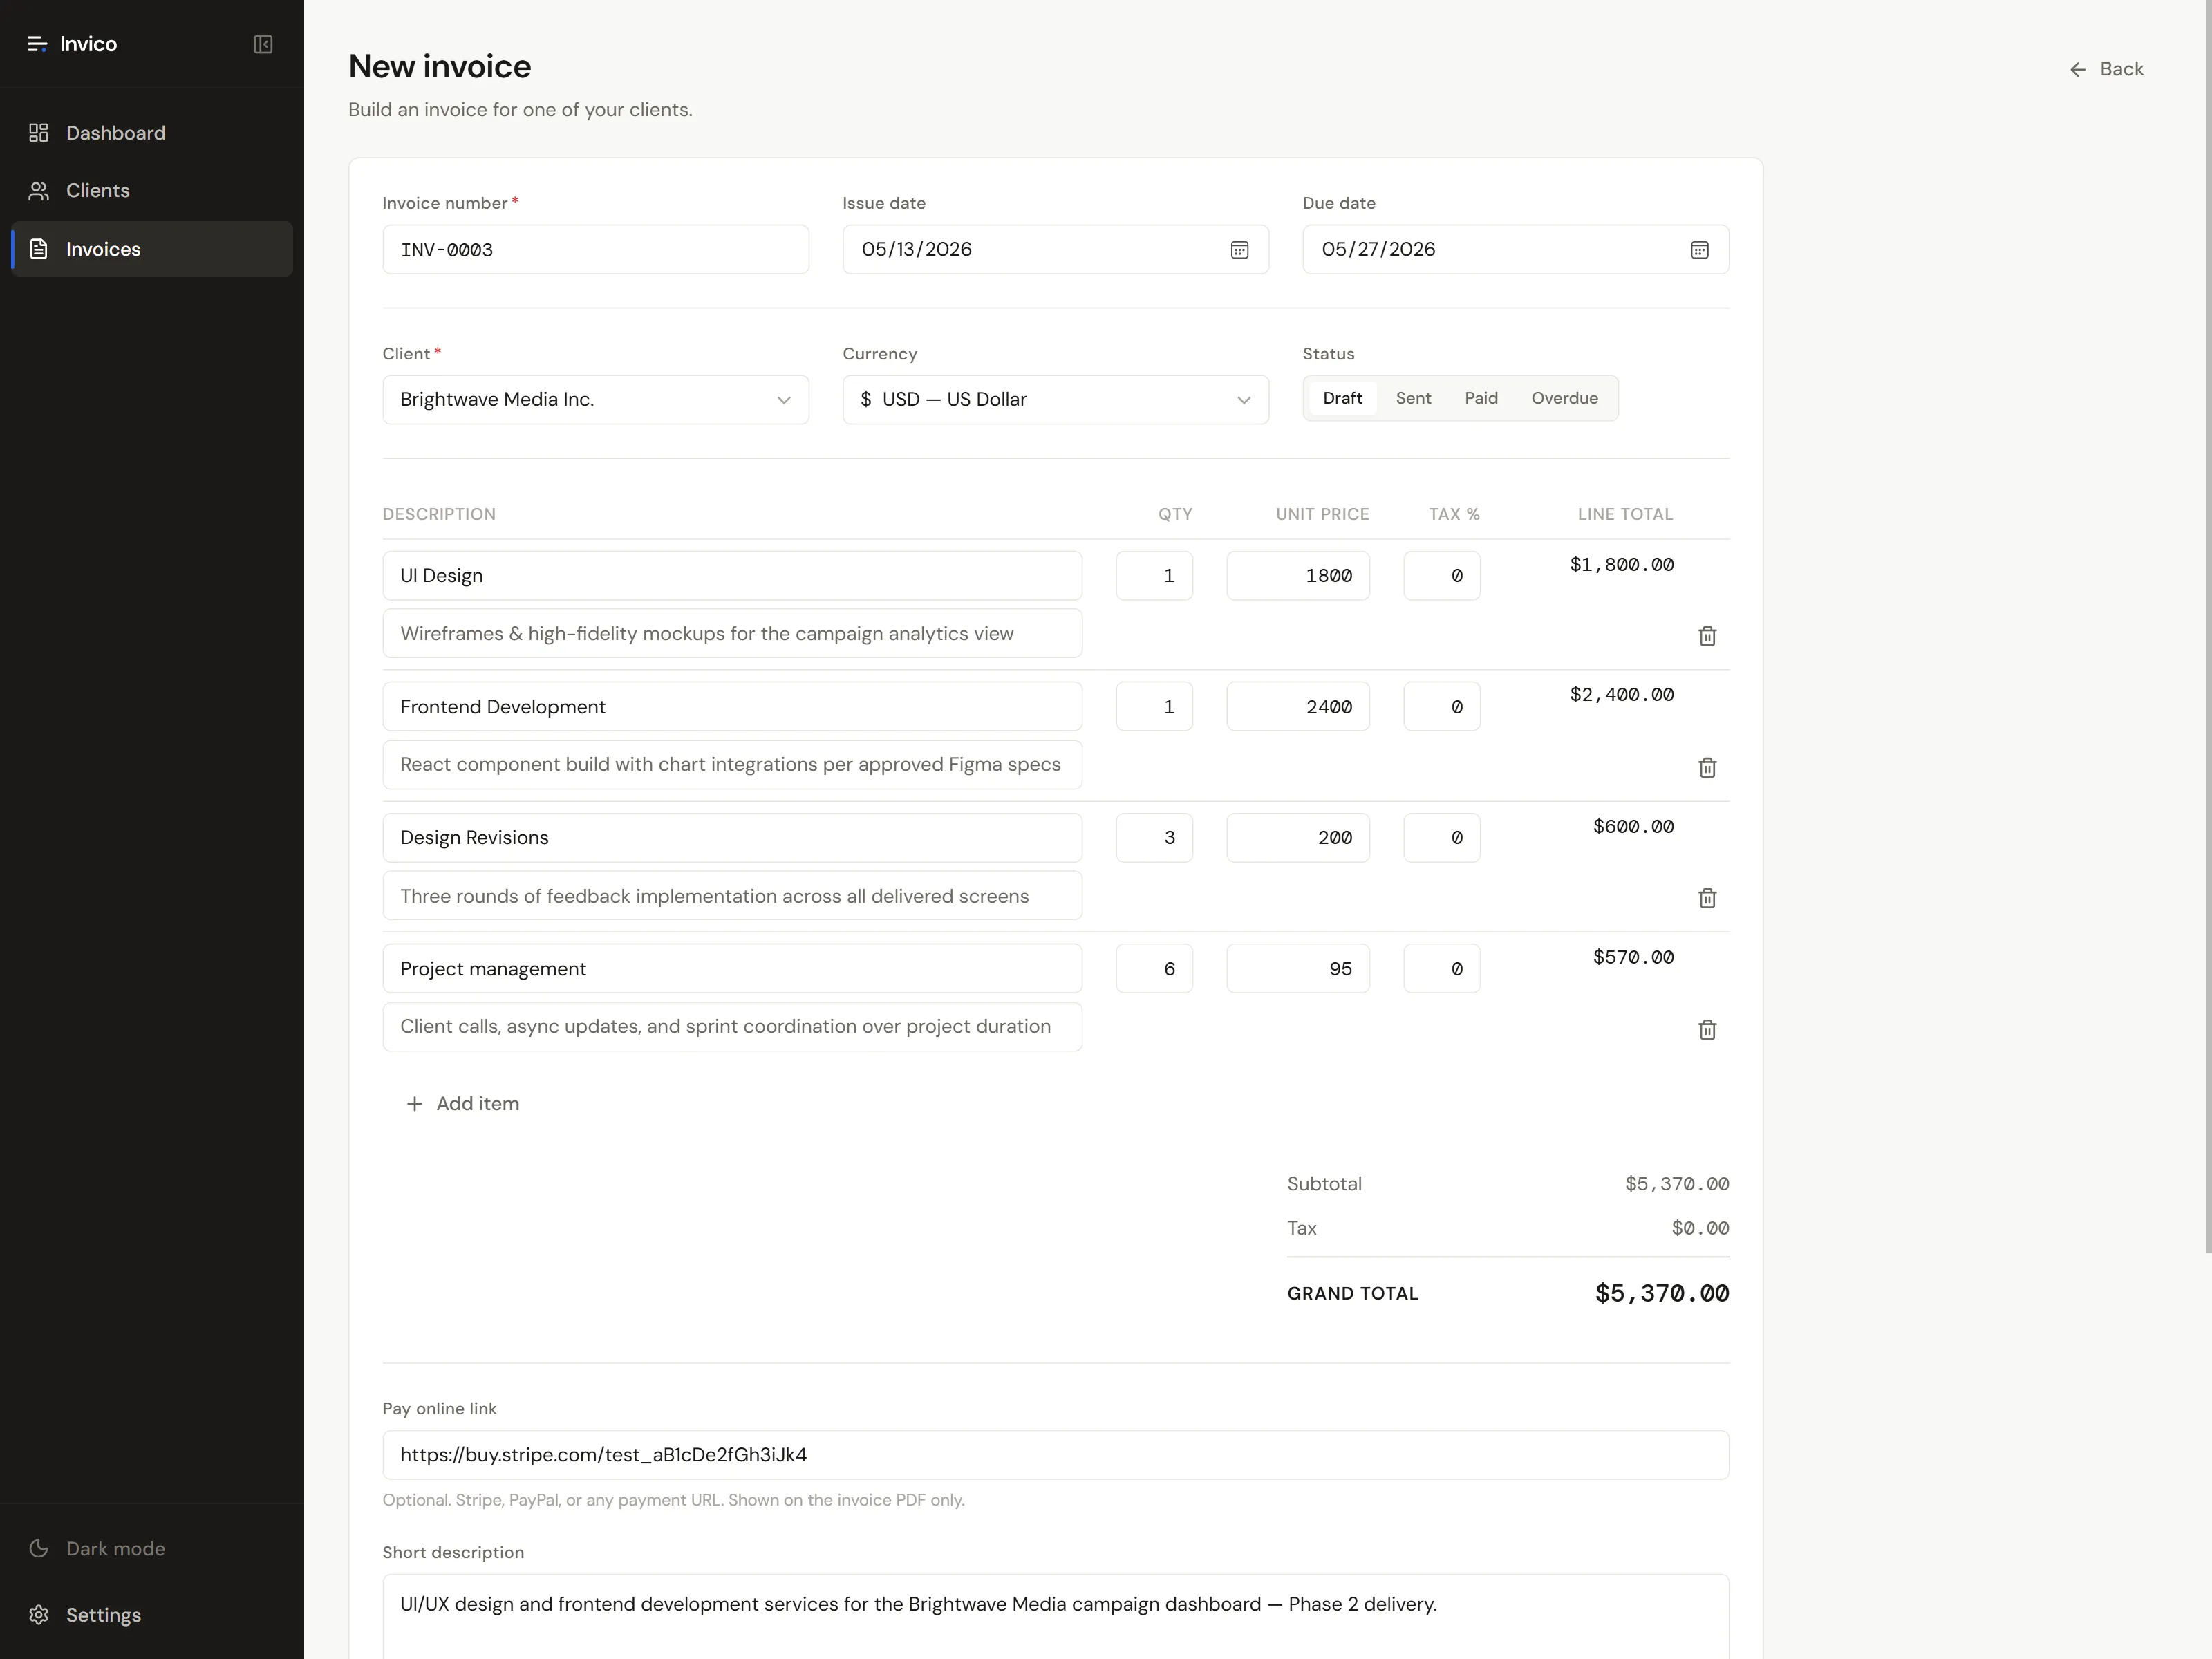Viewport: 2212px width, 1659px height.
Task: Go to Dashboard page
Action: click(152, 133)
